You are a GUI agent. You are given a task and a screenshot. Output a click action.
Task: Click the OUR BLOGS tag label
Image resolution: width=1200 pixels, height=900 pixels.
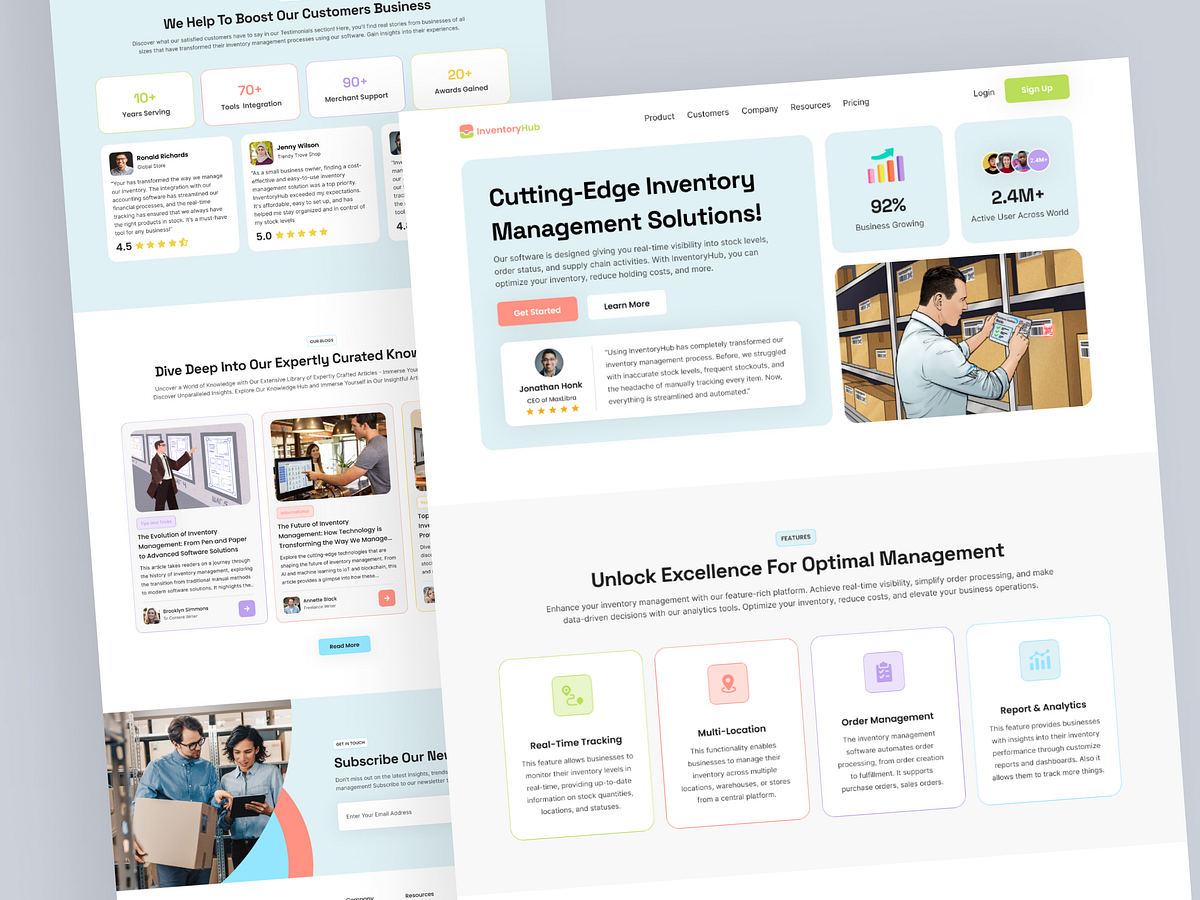tap(321, 341)
